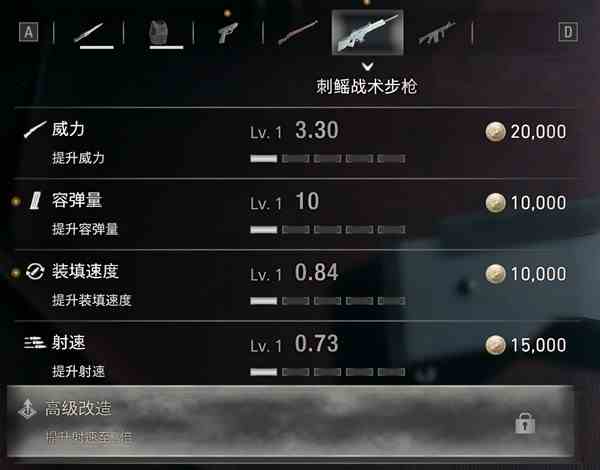Click the 20,000 coin cost for power

[526, 132]
